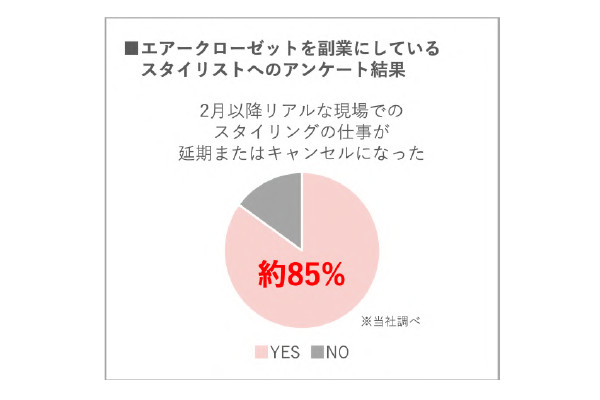Click the pink YES legend swatch
The image size is (600, 400).
261,352
